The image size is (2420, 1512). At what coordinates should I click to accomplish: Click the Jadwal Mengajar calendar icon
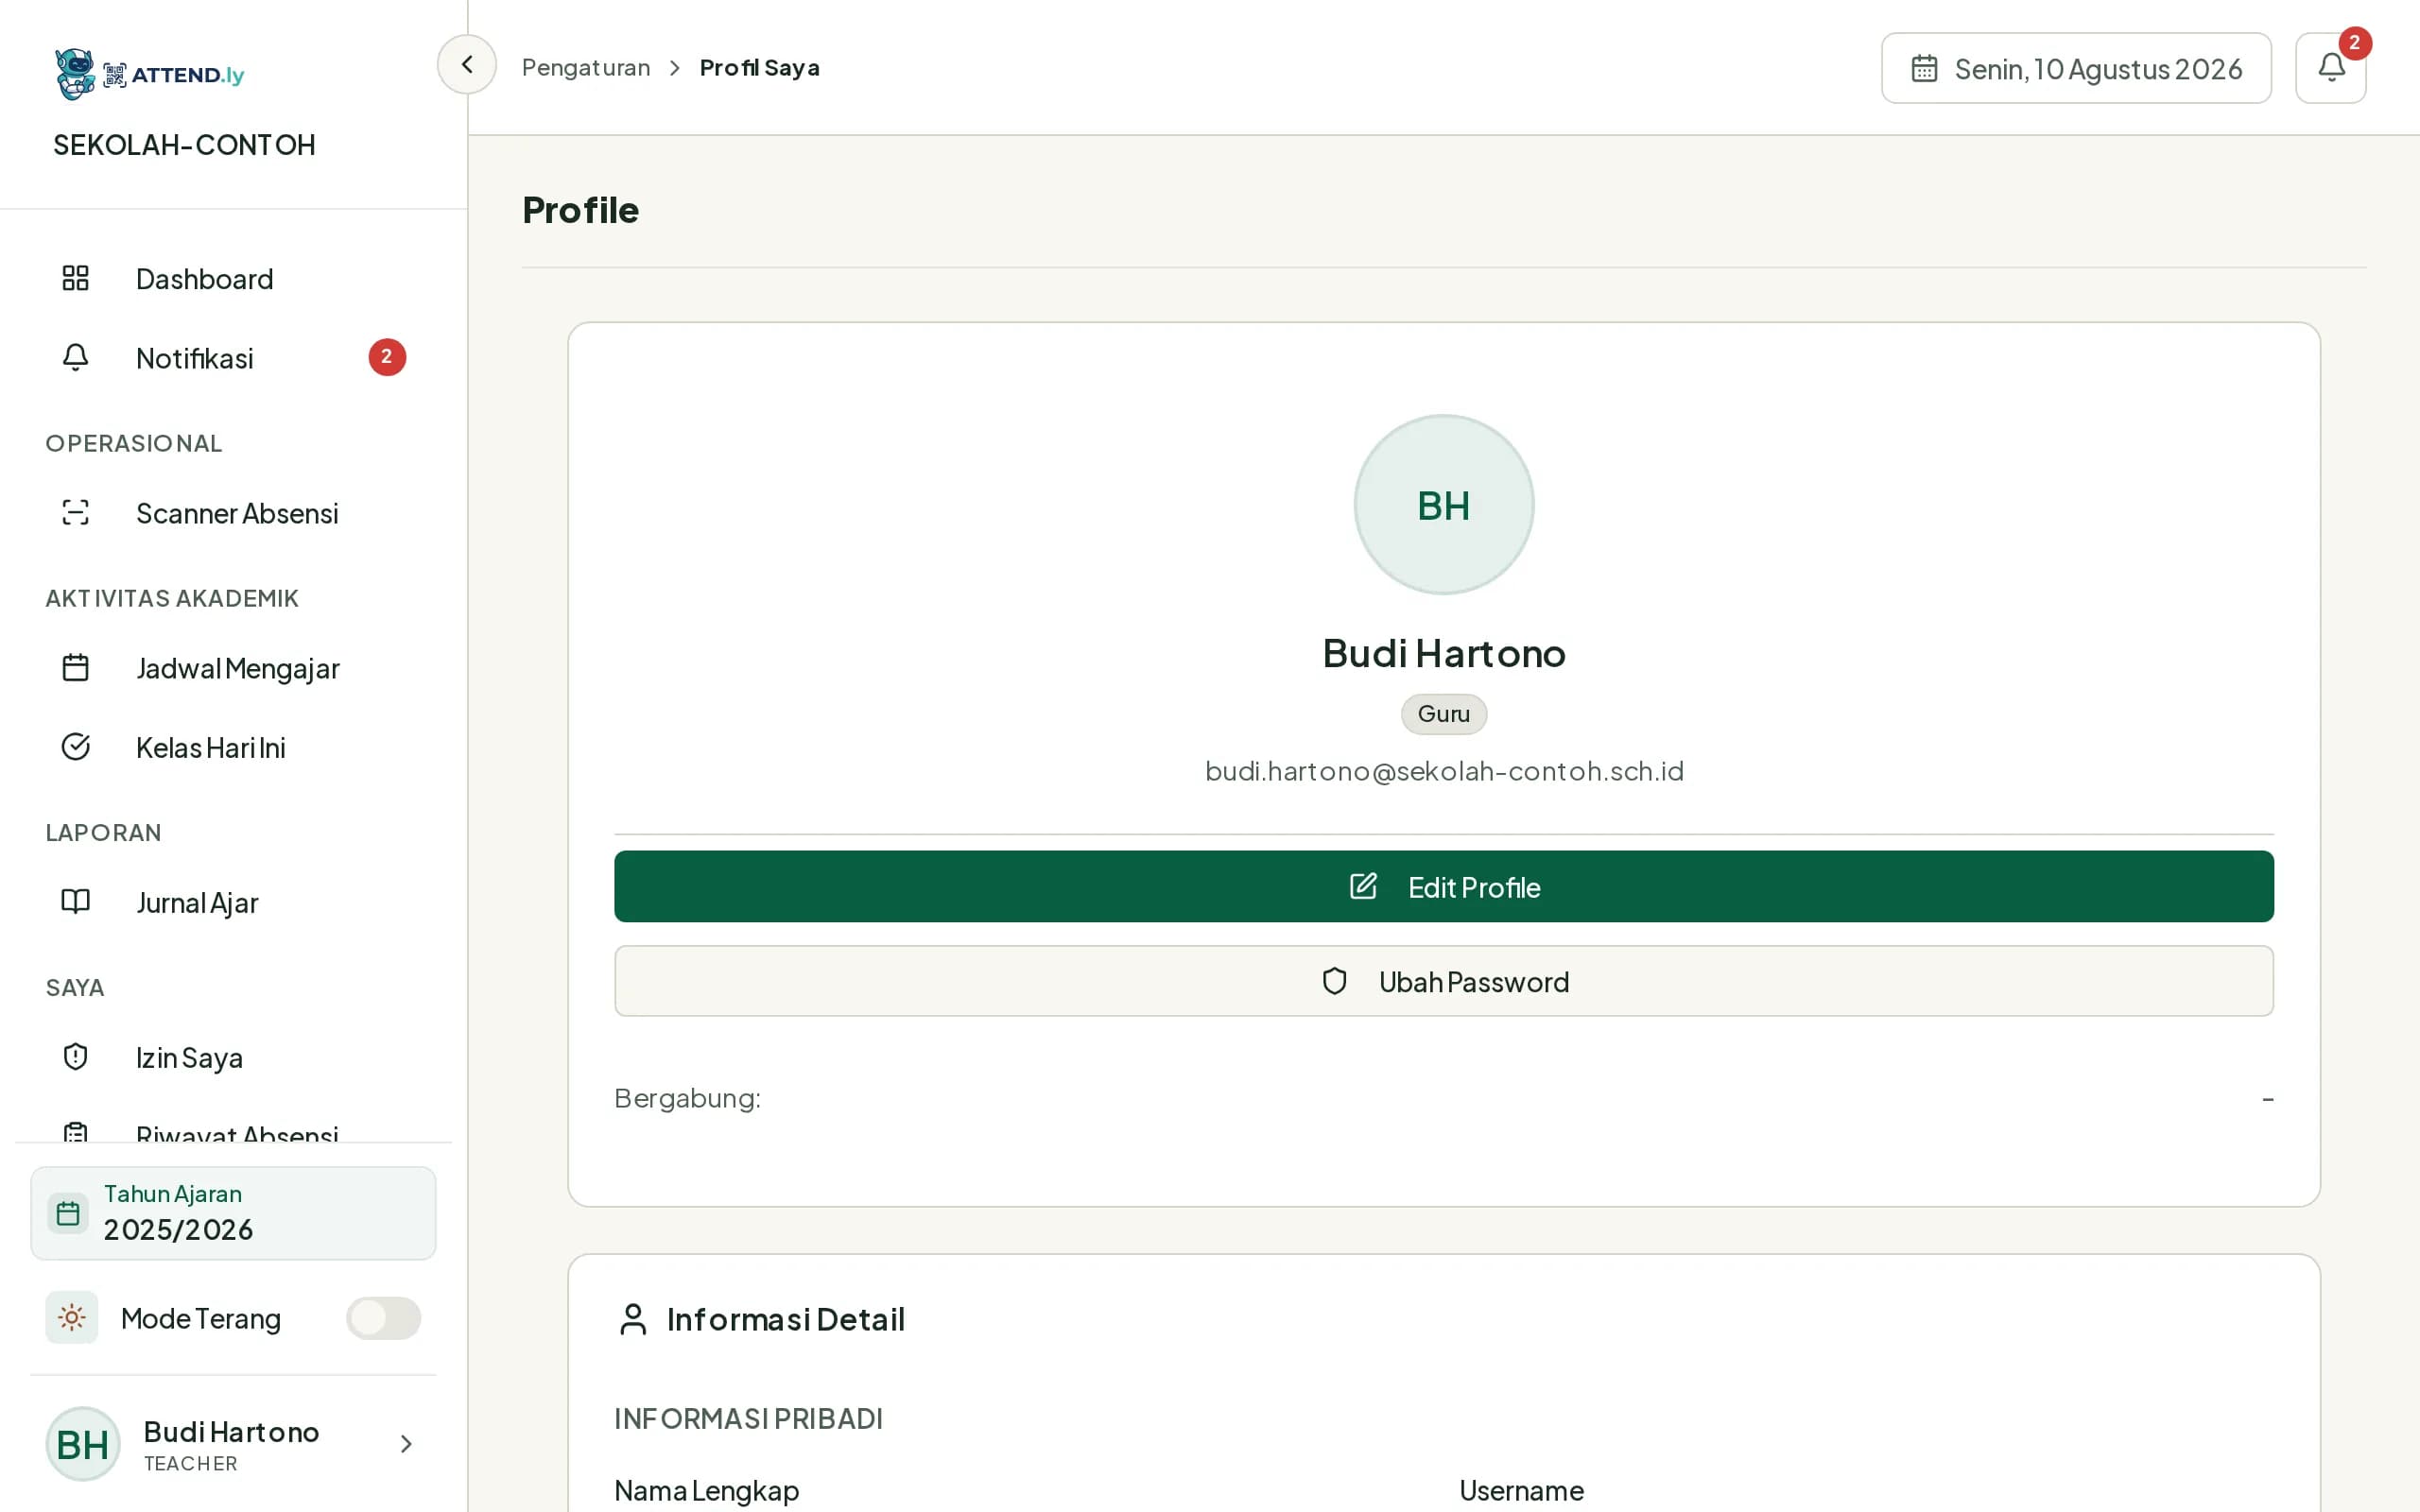[76, 667]
